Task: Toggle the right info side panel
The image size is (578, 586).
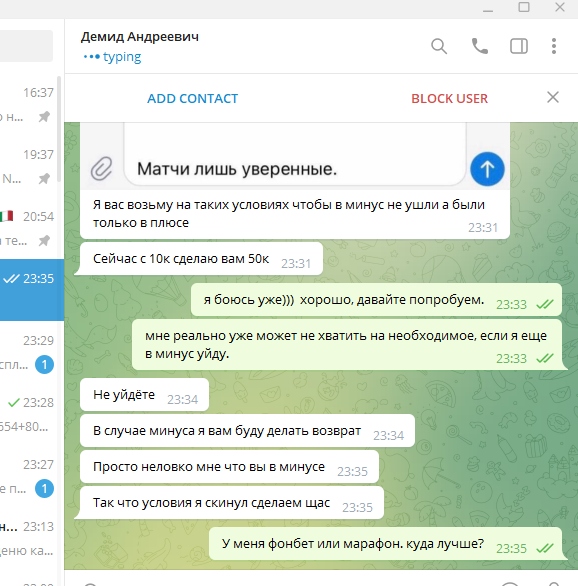Action: click(x=519, y=46)
